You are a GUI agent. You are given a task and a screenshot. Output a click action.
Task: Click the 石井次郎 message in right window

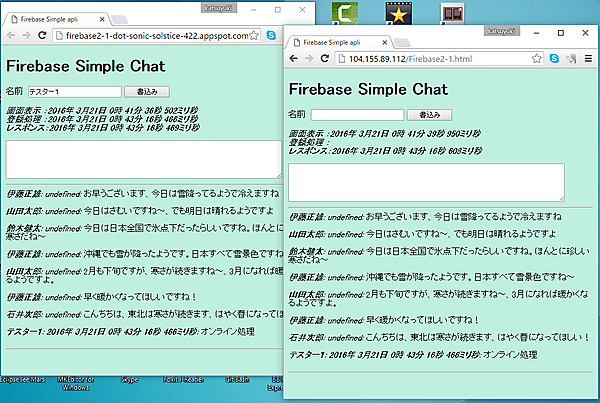coord(439,337)
